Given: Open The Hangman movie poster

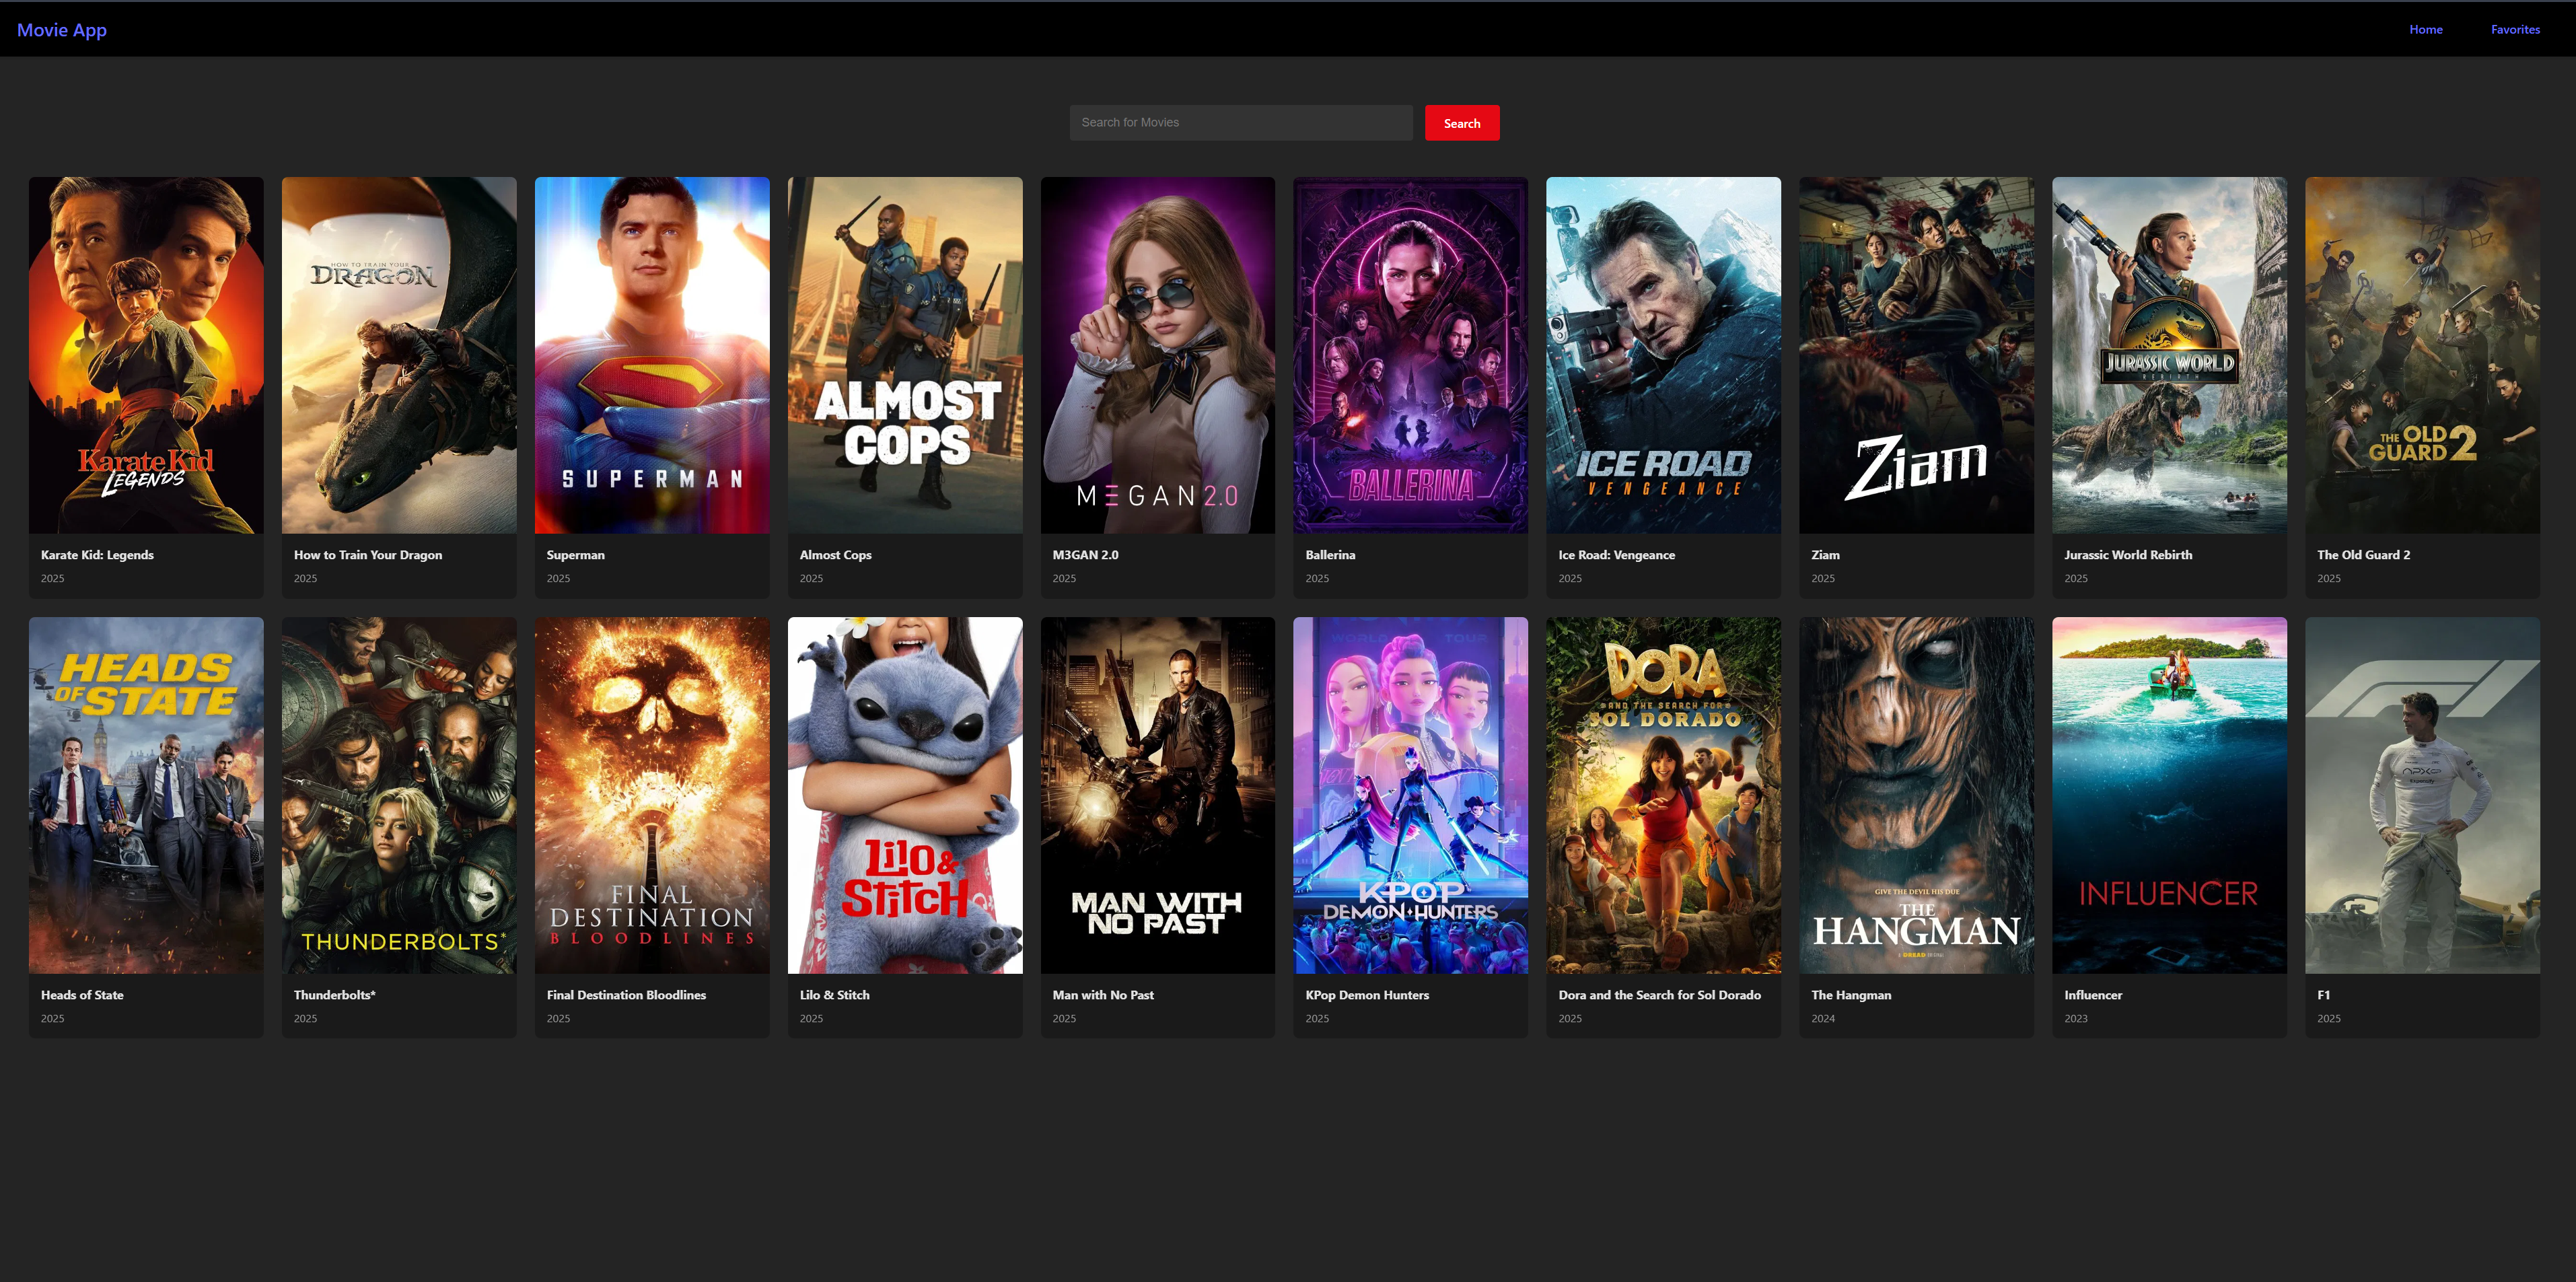Looking at the screenshot, I should tap(1916, 795).
